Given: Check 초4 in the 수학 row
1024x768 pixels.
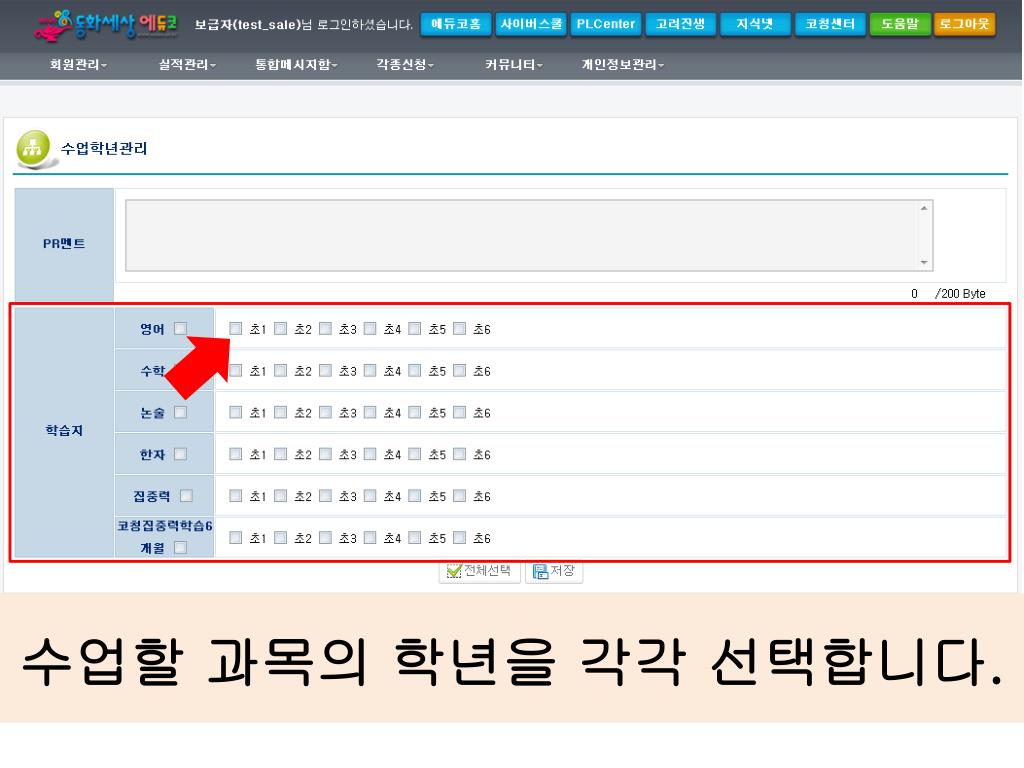Looking at the screenshot, I should click(370, 370).
